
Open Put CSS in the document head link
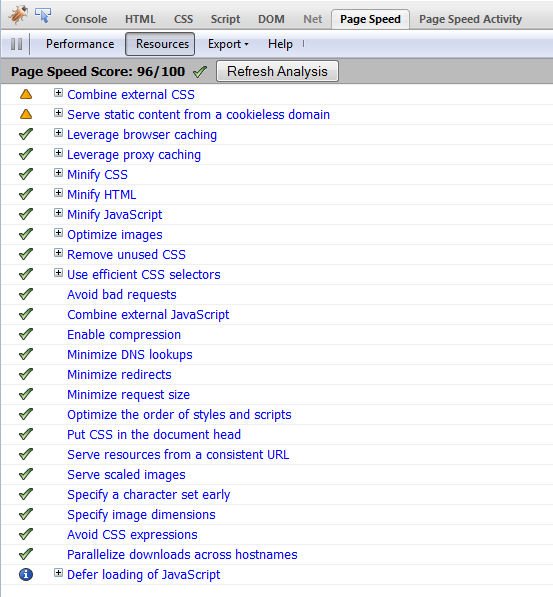(x=154, y=435)
